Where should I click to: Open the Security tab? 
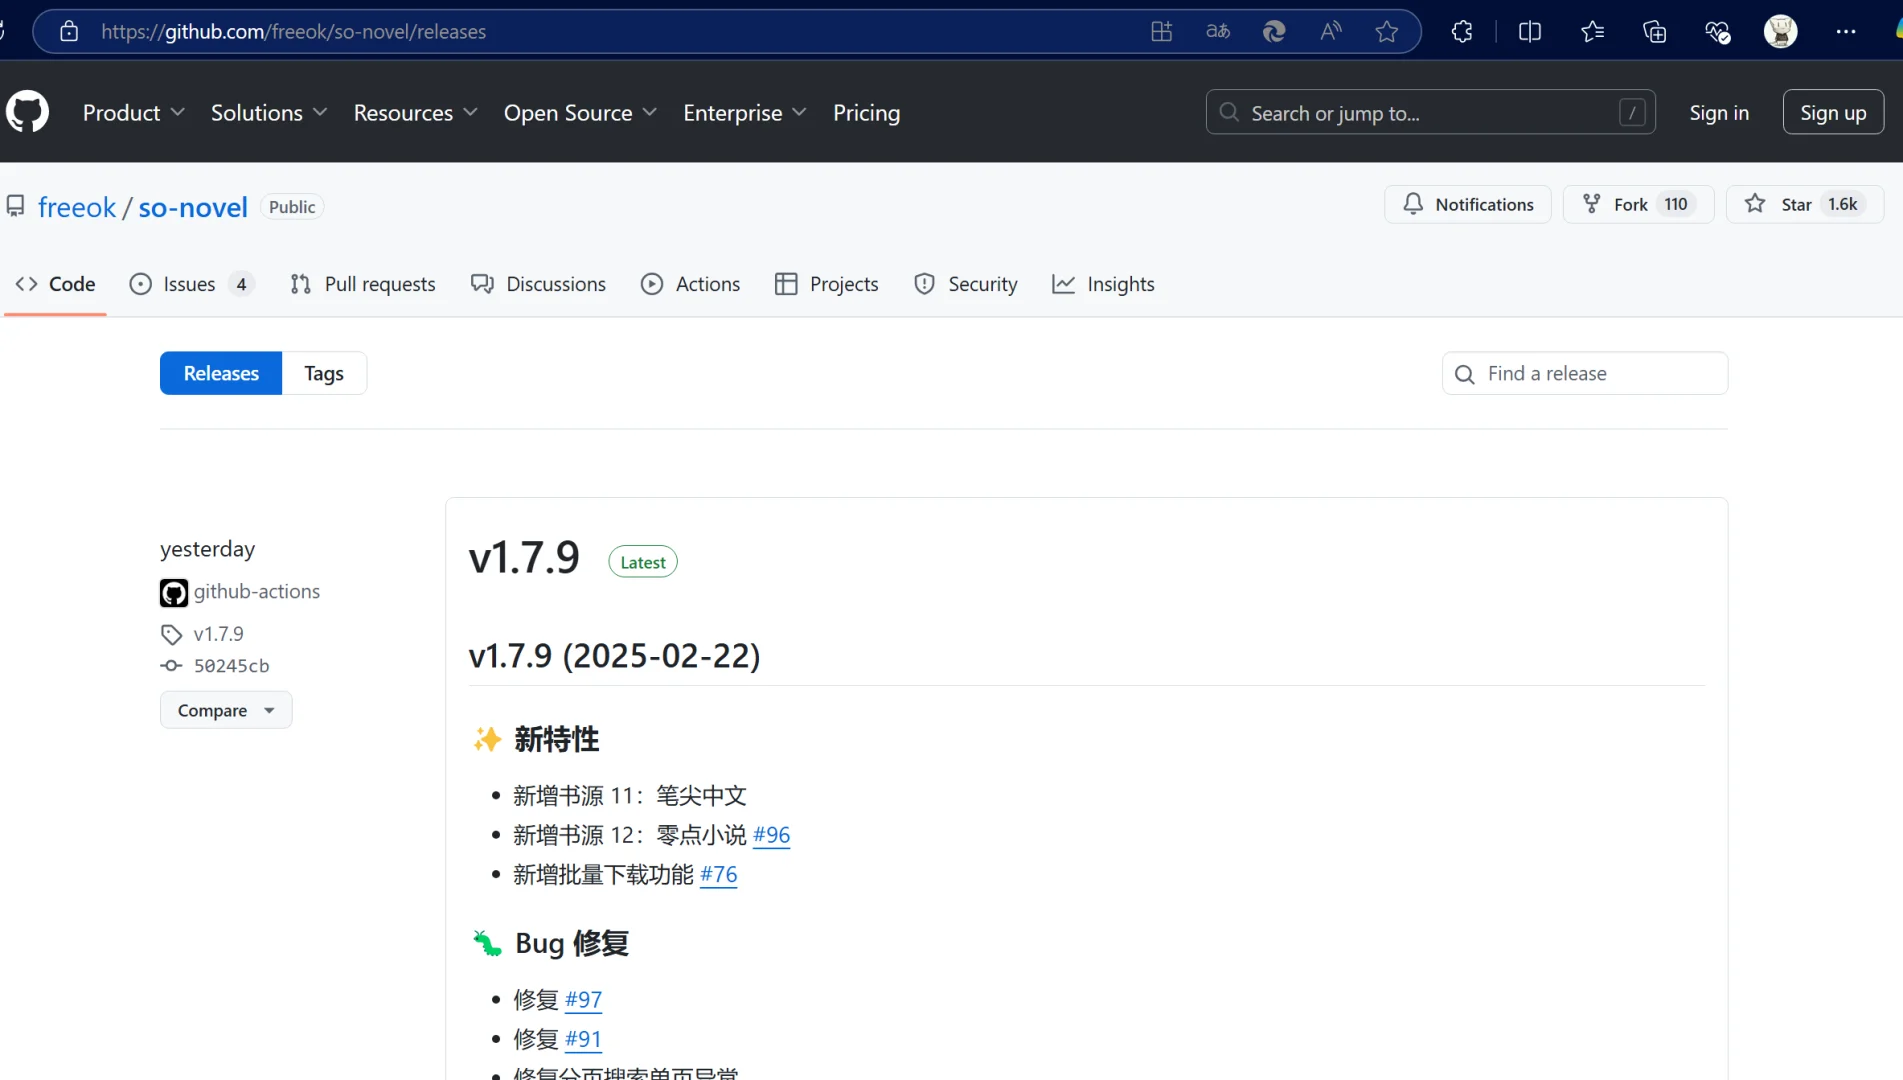point(965,284)
